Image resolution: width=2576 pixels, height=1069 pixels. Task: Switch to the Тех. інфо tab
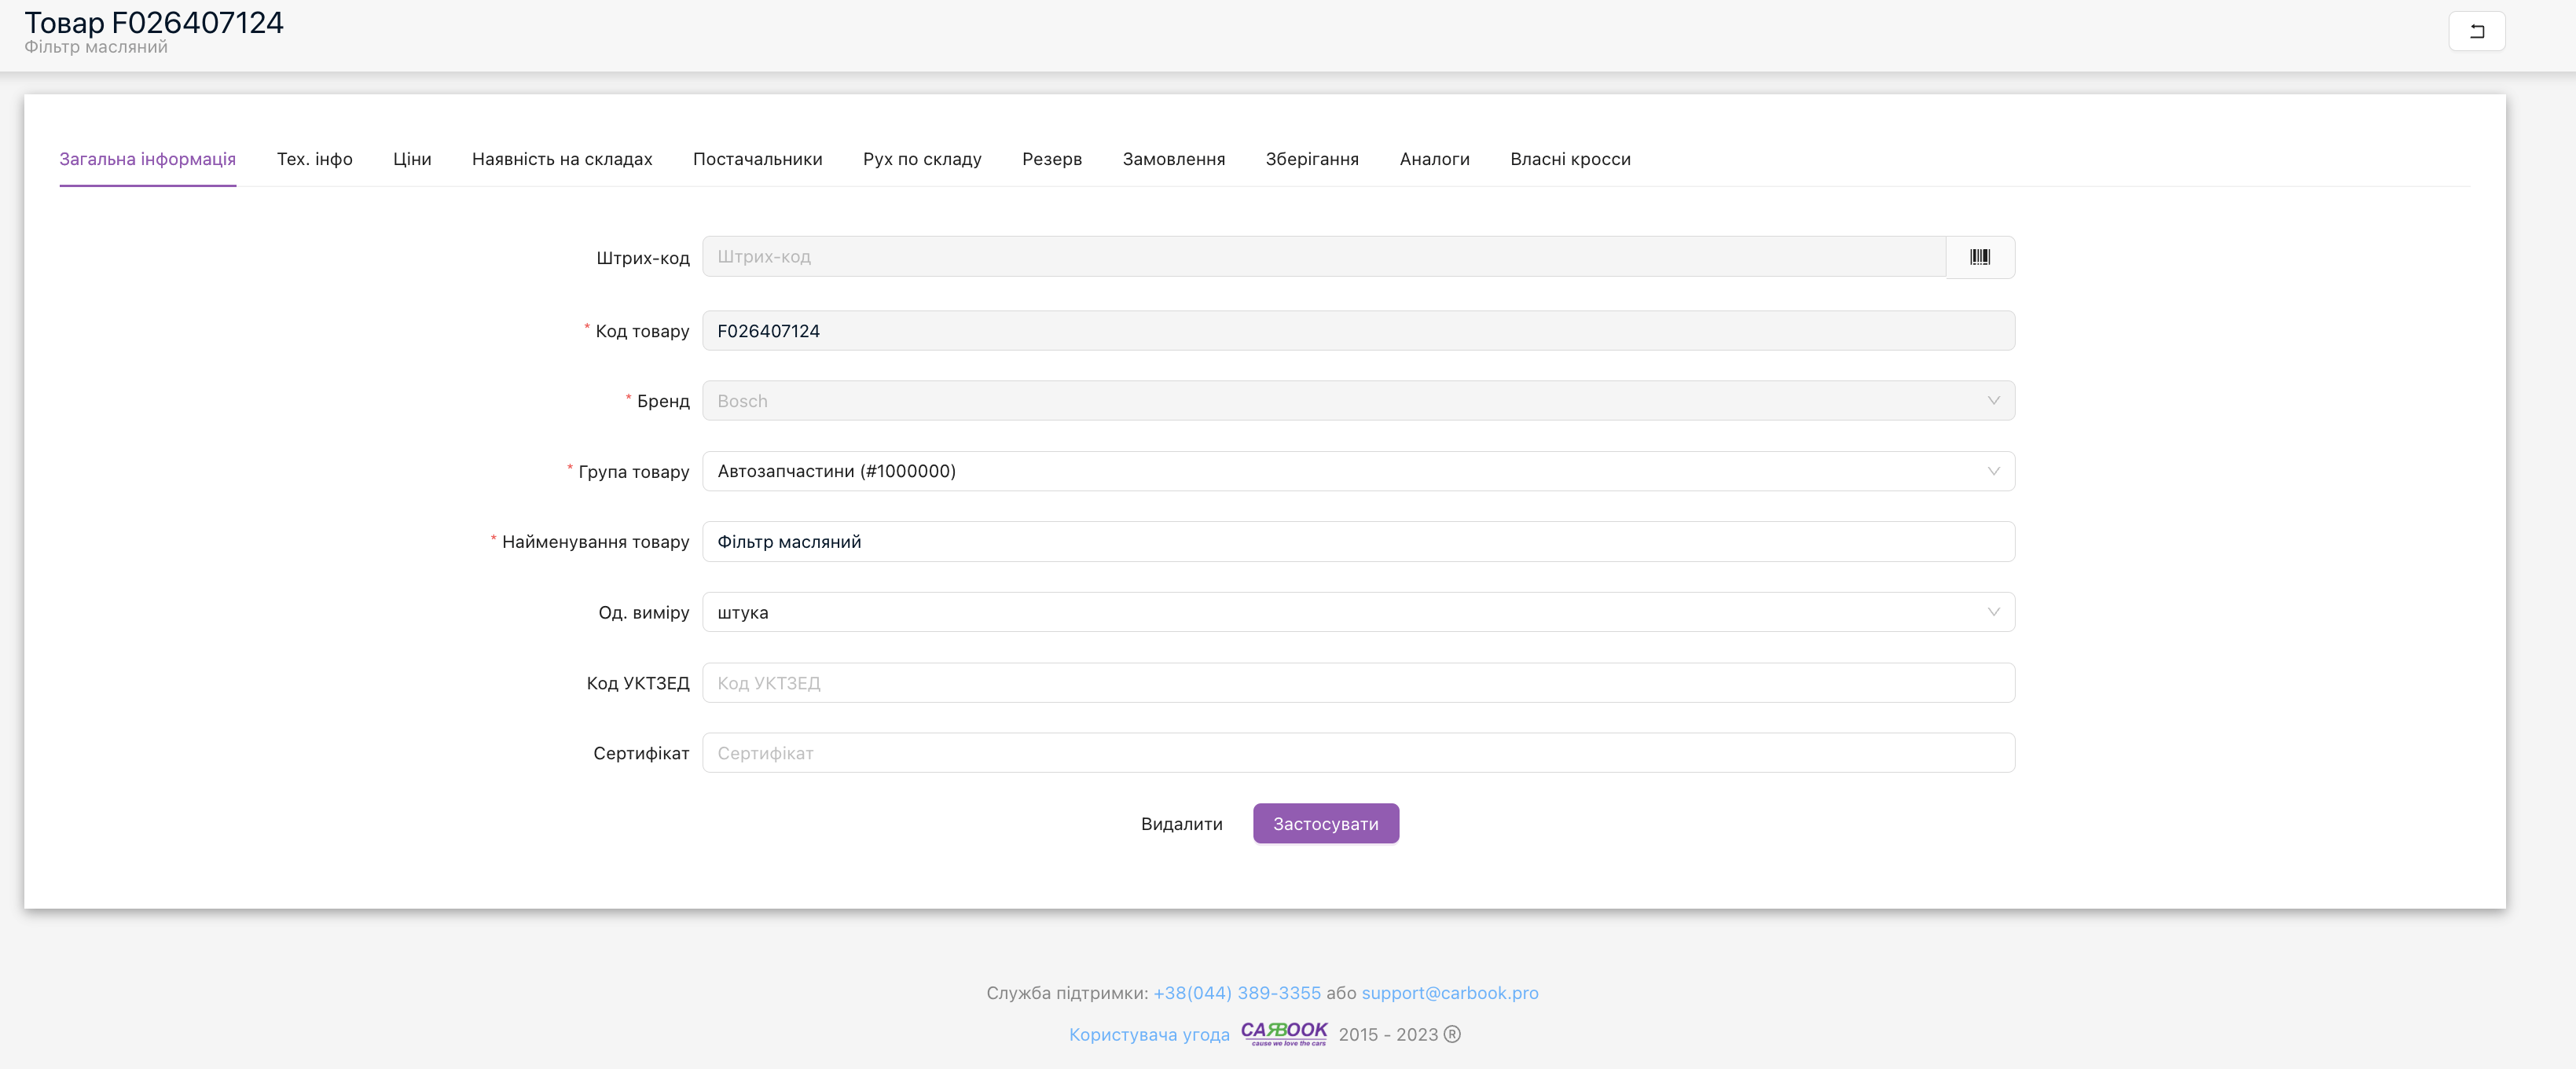coord(314,159)
